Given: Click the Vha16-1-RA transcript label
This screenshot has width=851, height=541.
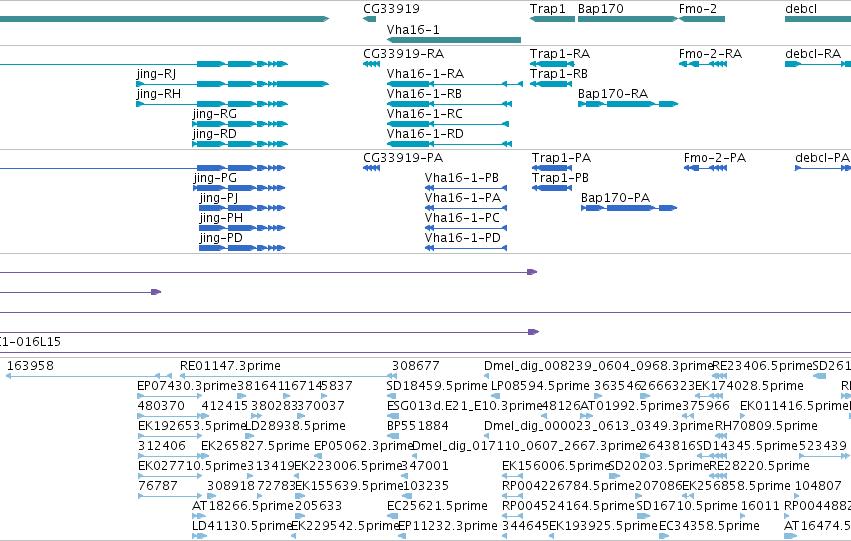Looking at the screenshot, I should [426, 74].
